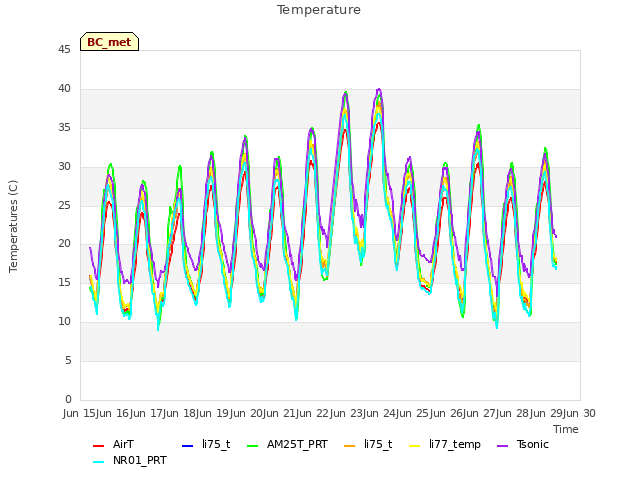Click the Jun 22 x-axis tick label
The width and height of the screenshot is (640, 480).
pyautogui.click(x=314, y=413)
